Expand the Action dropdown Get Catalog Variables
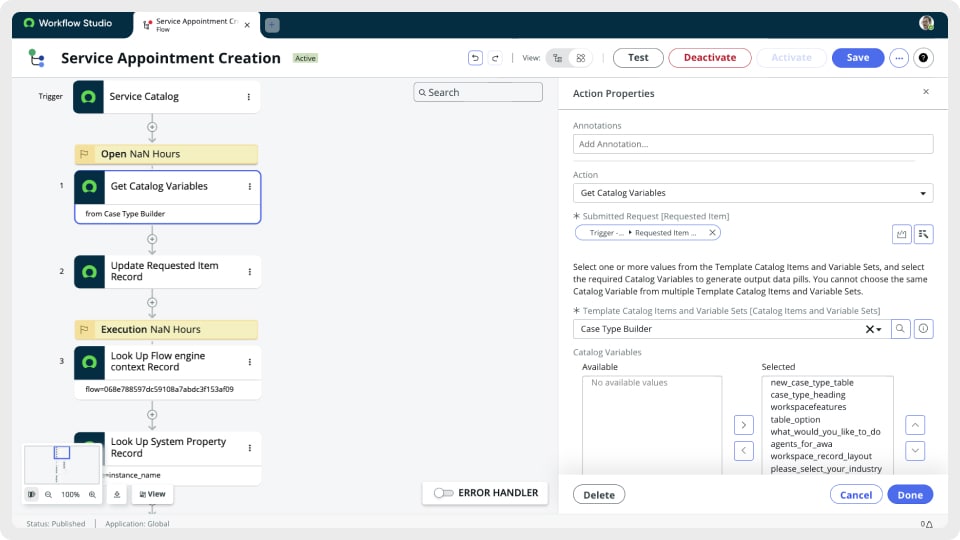Image resolution: width=960 pixels, height=540 pixels. pyautogui.click(x=921, y=193)
